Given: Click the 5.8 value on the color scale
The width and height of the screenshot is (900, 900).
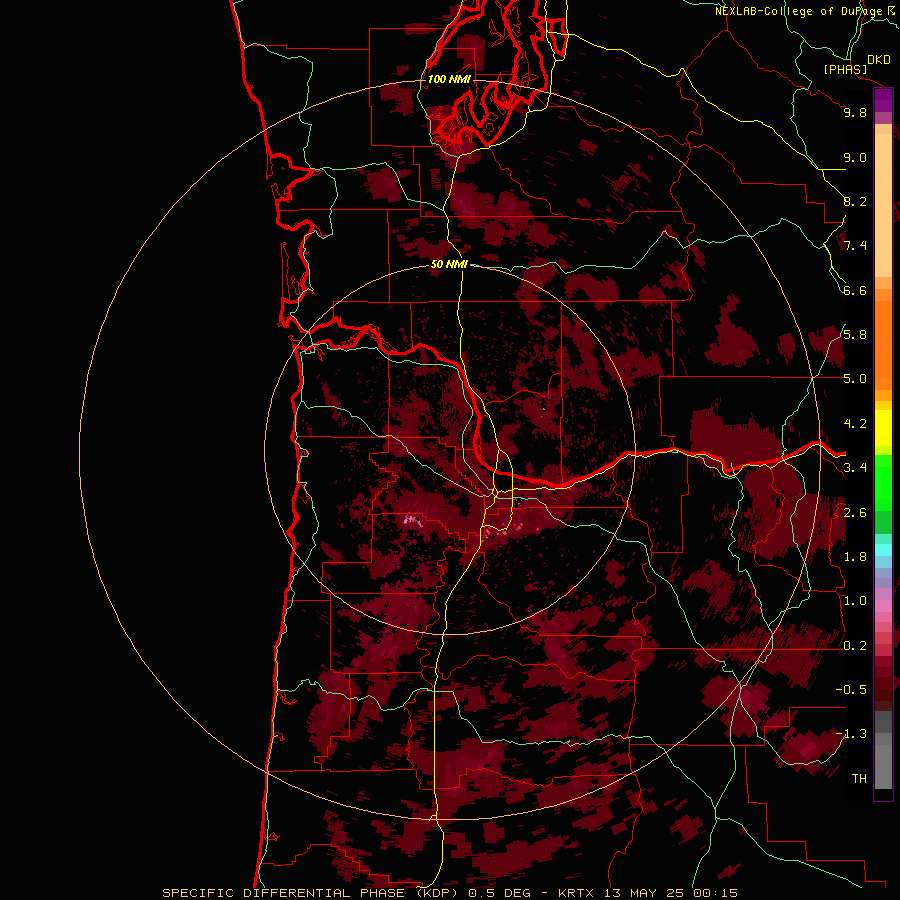Looking at the screenshot, I should [855, 335].
